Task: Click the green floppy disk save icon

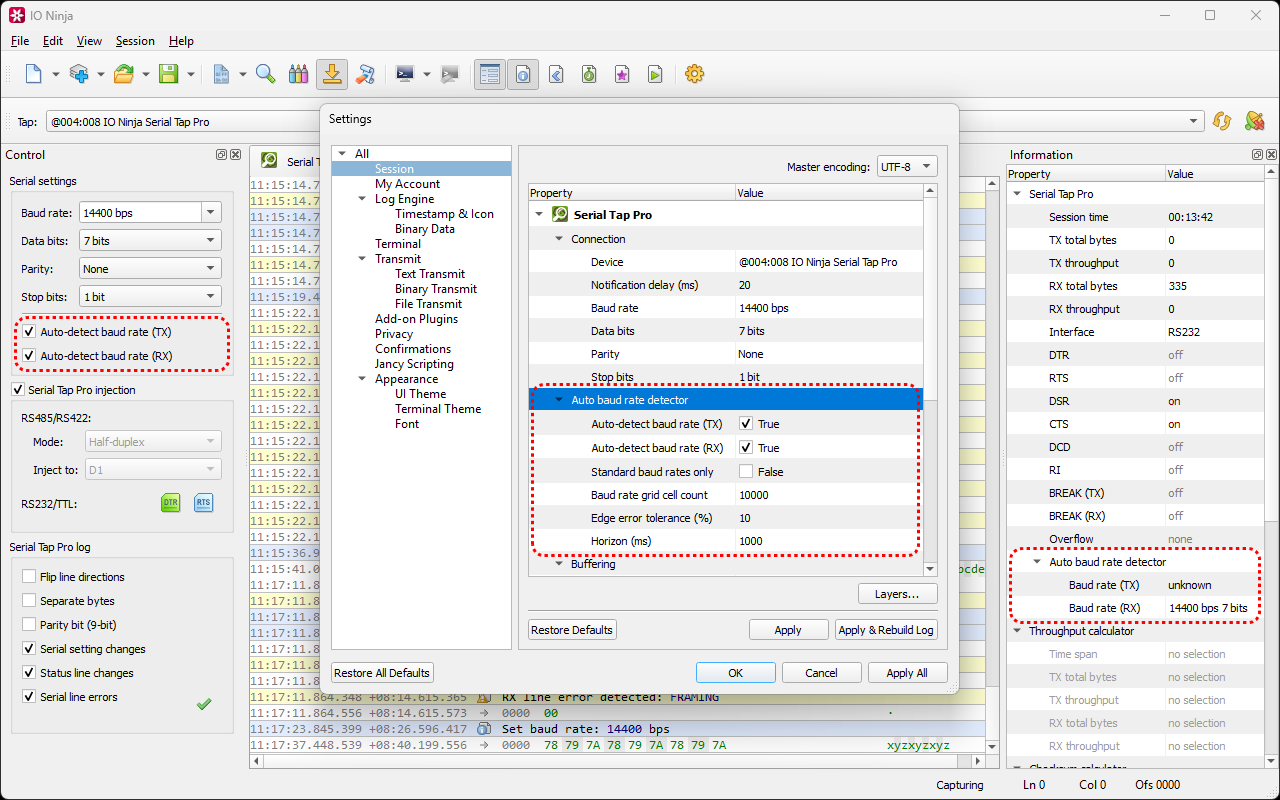Action: coord(168,74)
